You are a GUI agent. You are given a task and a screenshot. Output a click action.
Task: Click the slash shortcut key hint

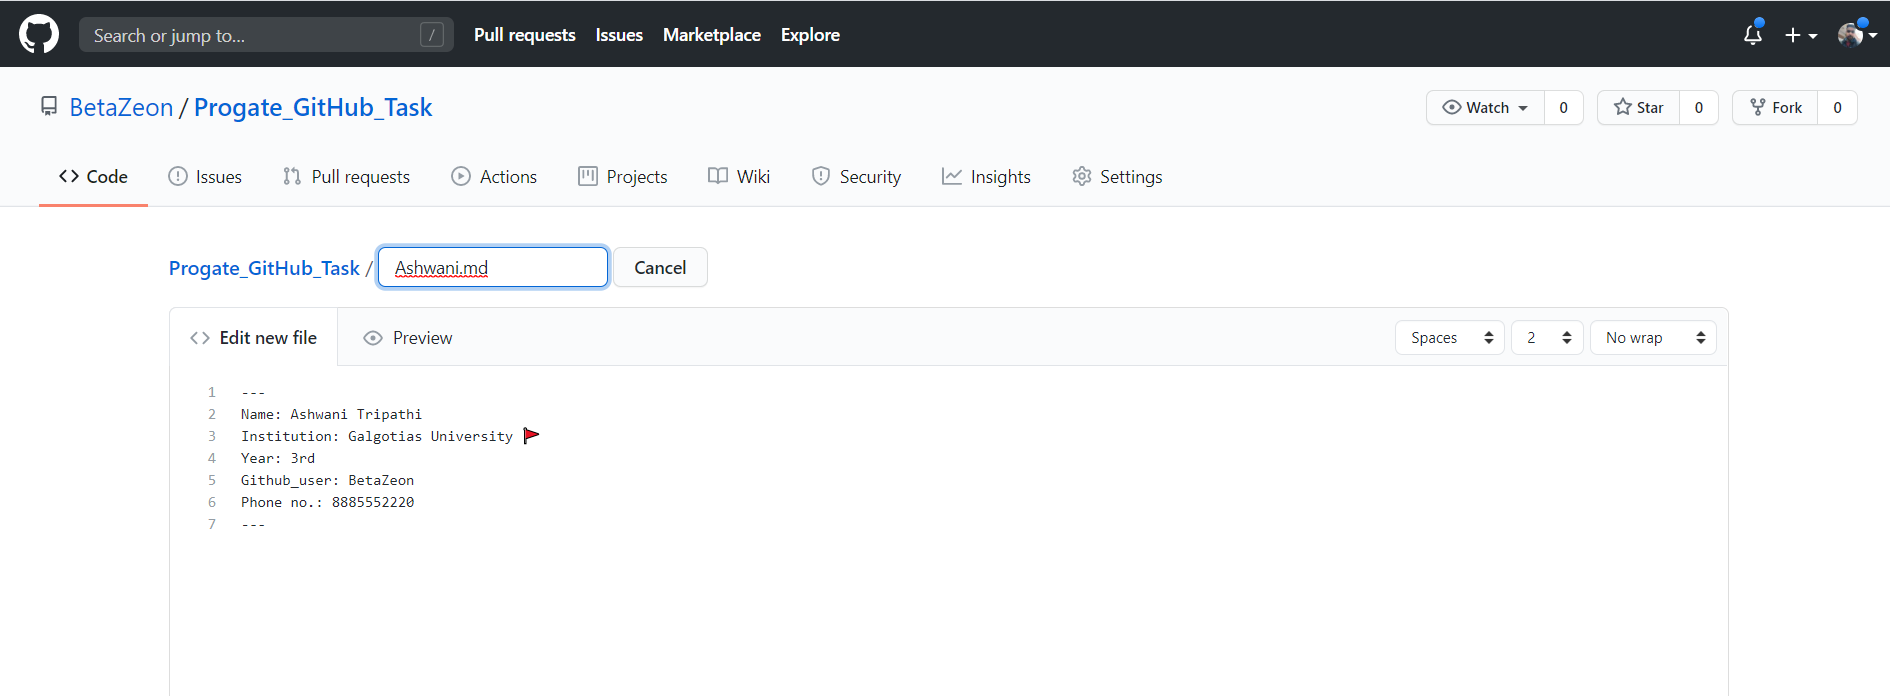pyautogui.click(x=432, y=35)
